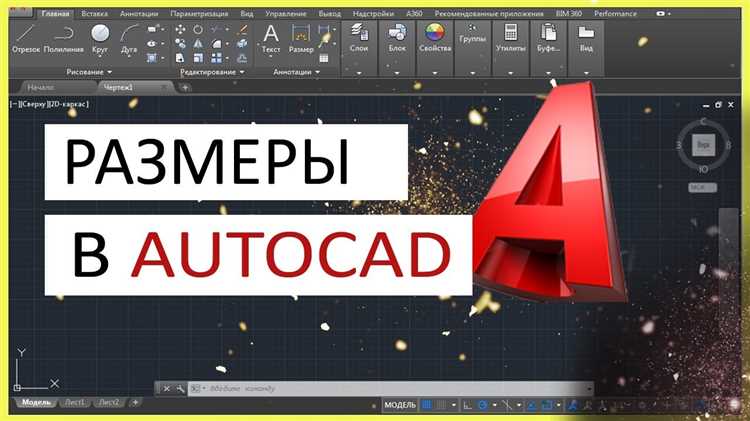Open the Блок block panel
The width and height of the screenshot is (750, 421).
pos(397,38)
